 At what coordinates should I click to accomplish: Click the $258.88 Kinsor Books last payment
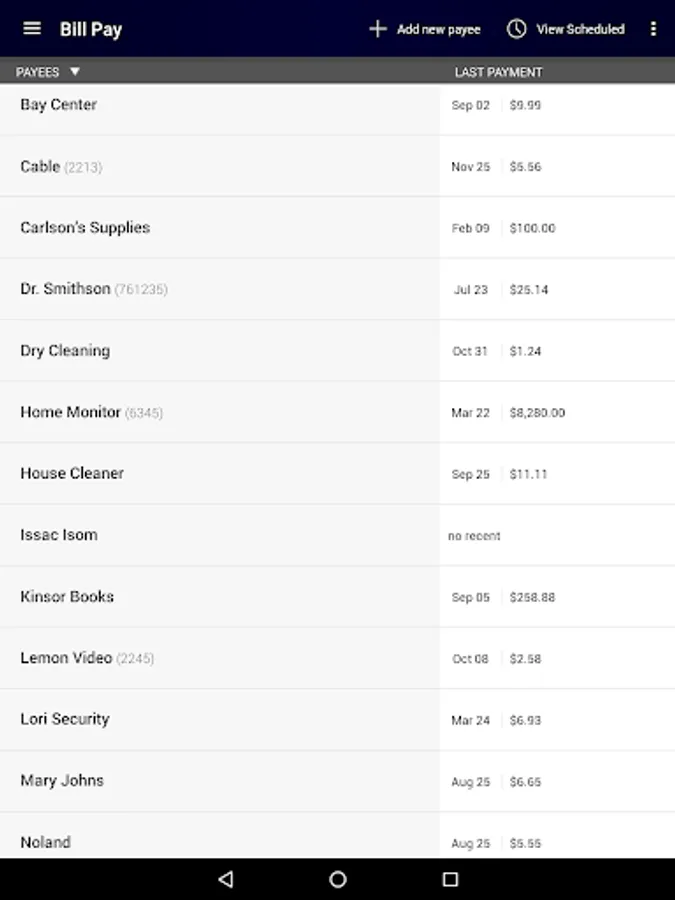pyautogui.click(x=532, y=597)
